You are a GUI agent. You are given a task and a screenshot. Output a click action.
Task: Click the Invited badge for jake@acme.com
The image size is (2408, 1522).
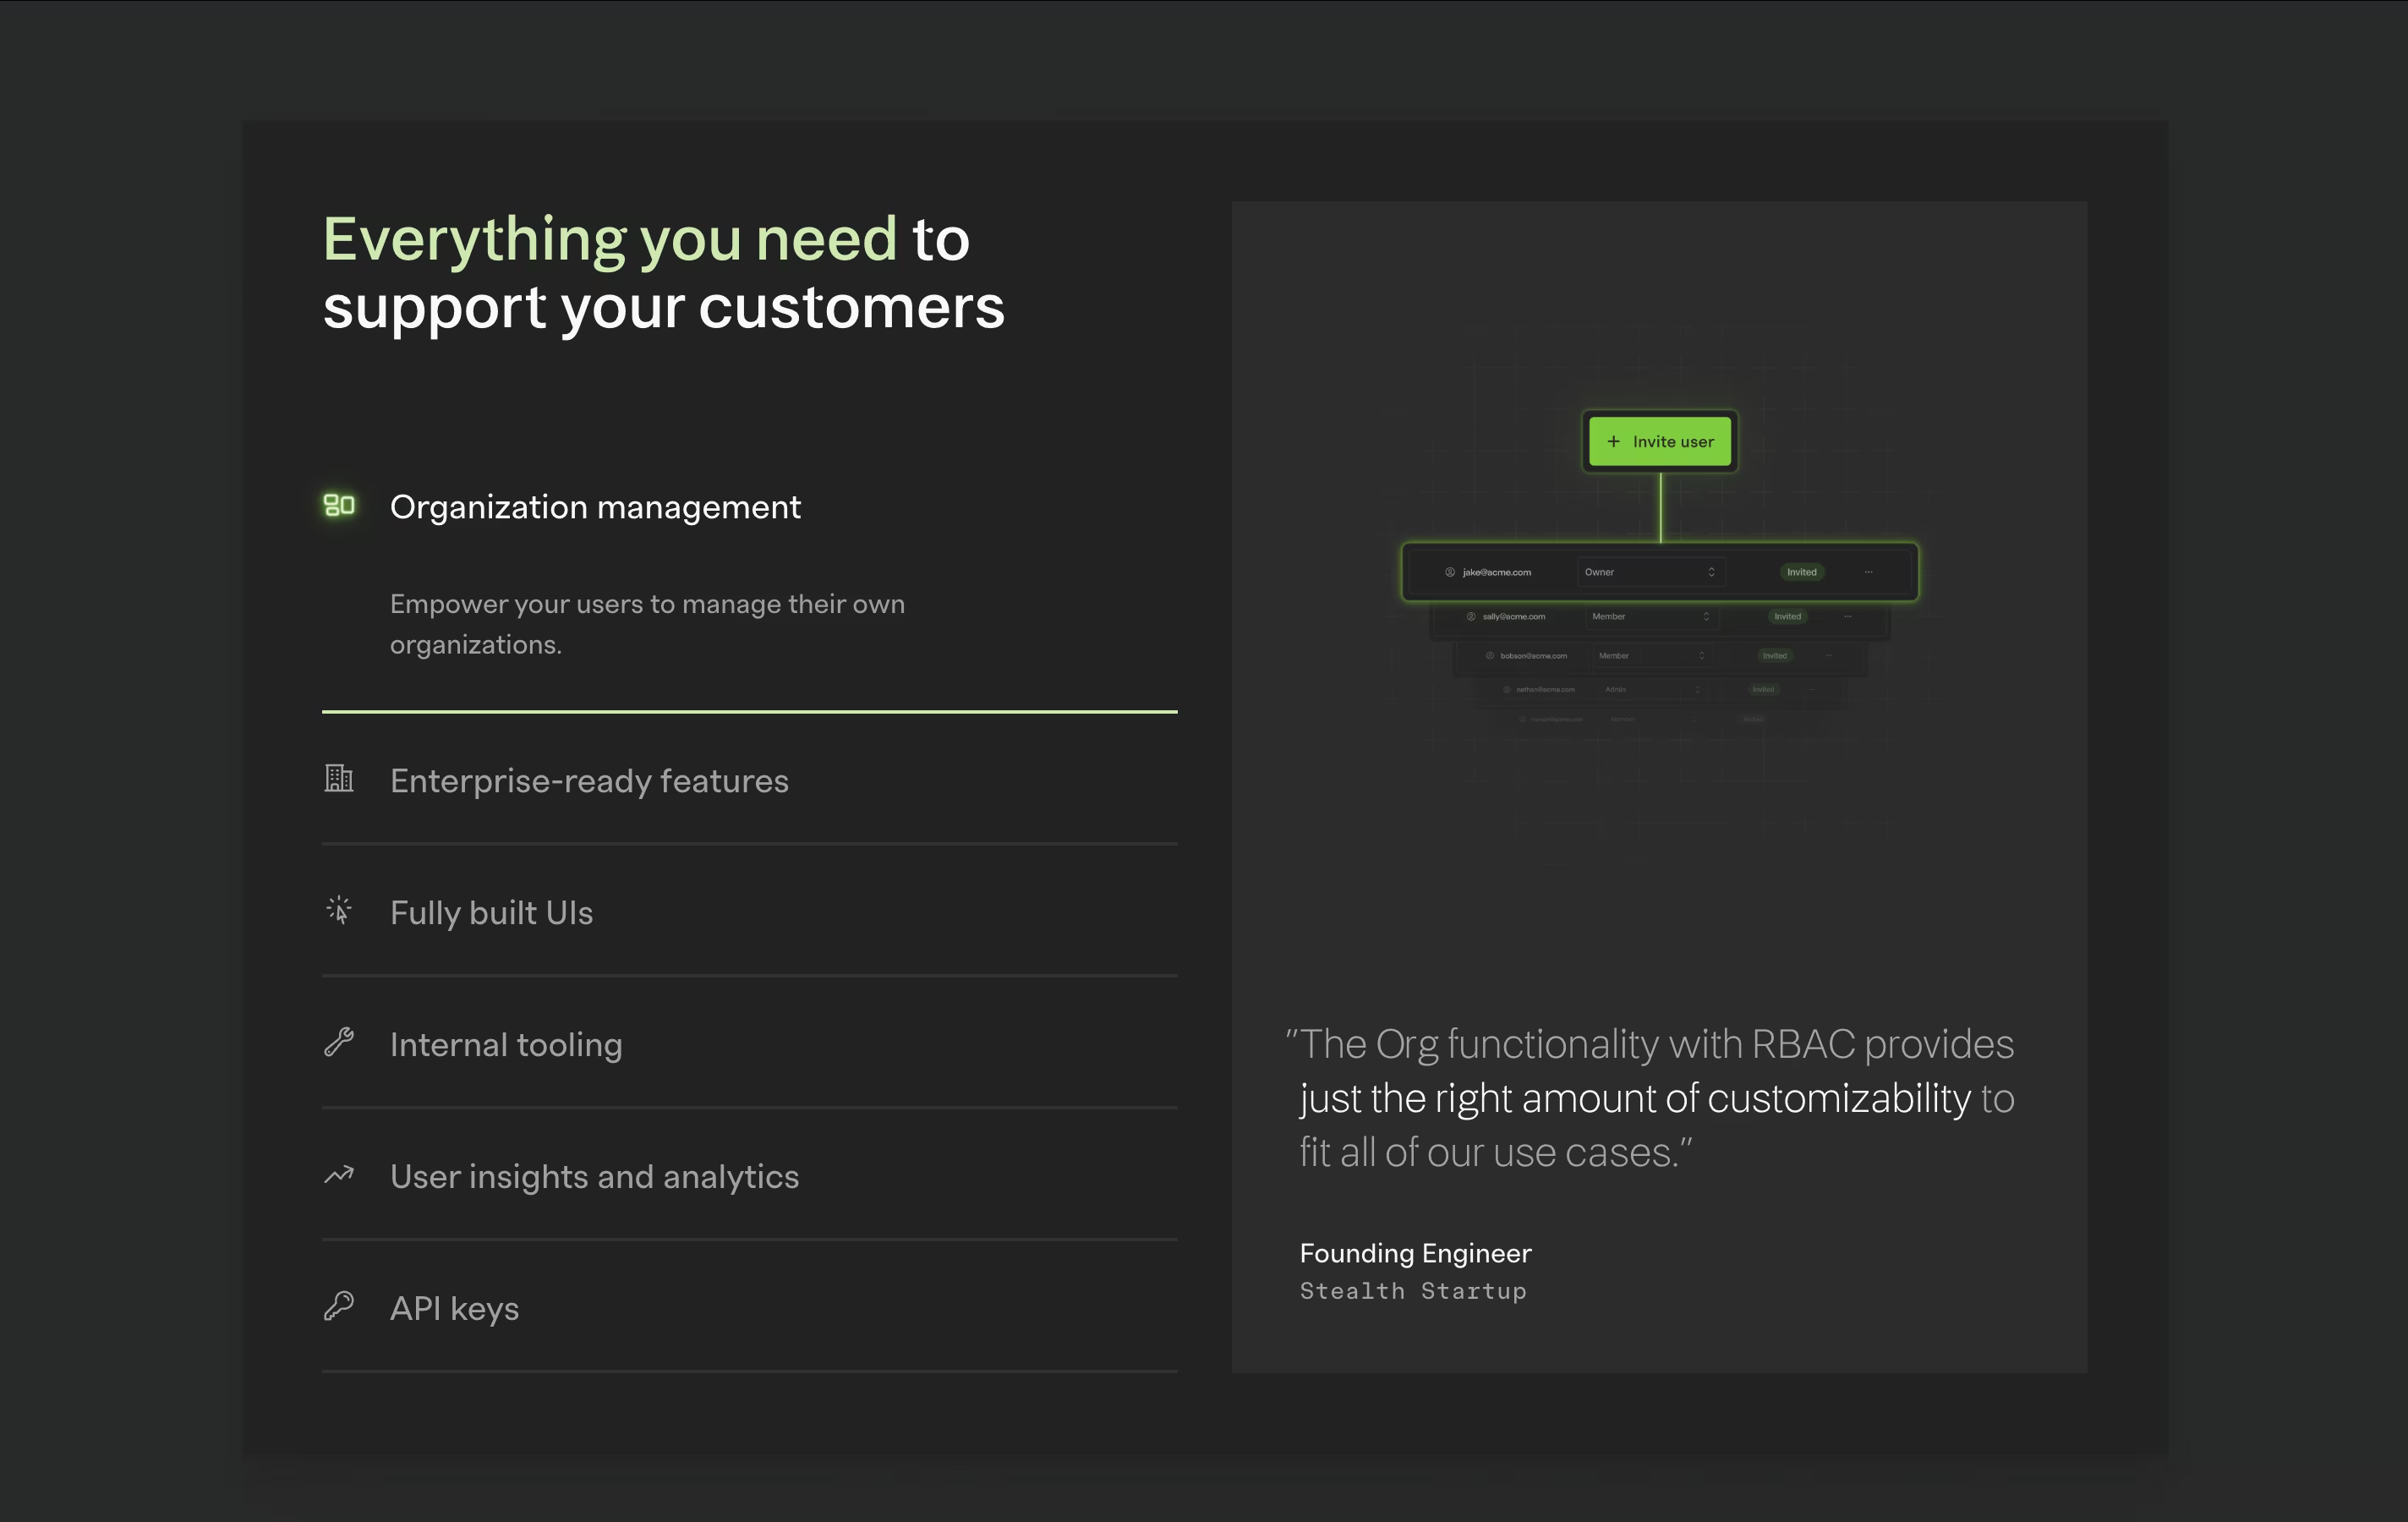tap(1801, 572)
